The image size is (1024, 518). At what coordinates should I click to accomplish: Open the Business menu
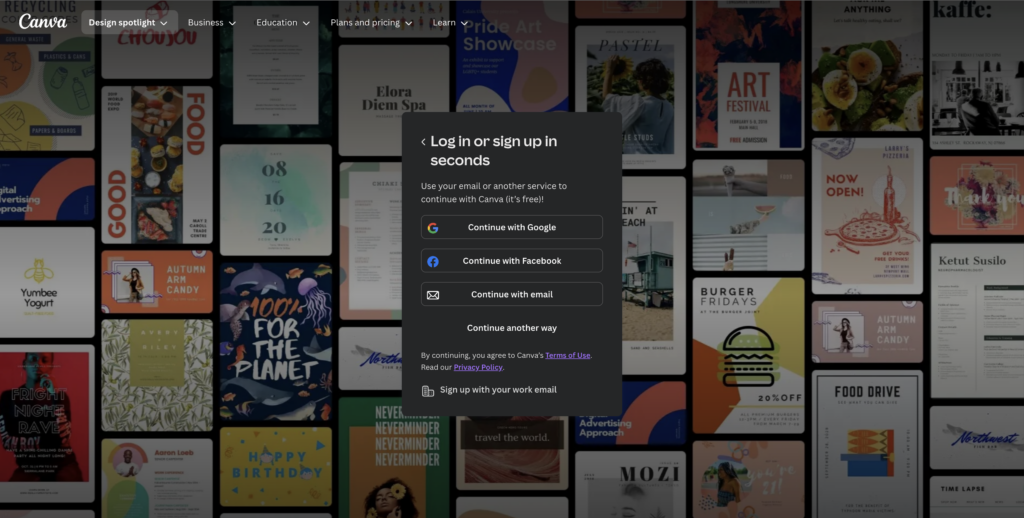pos(212,22)
